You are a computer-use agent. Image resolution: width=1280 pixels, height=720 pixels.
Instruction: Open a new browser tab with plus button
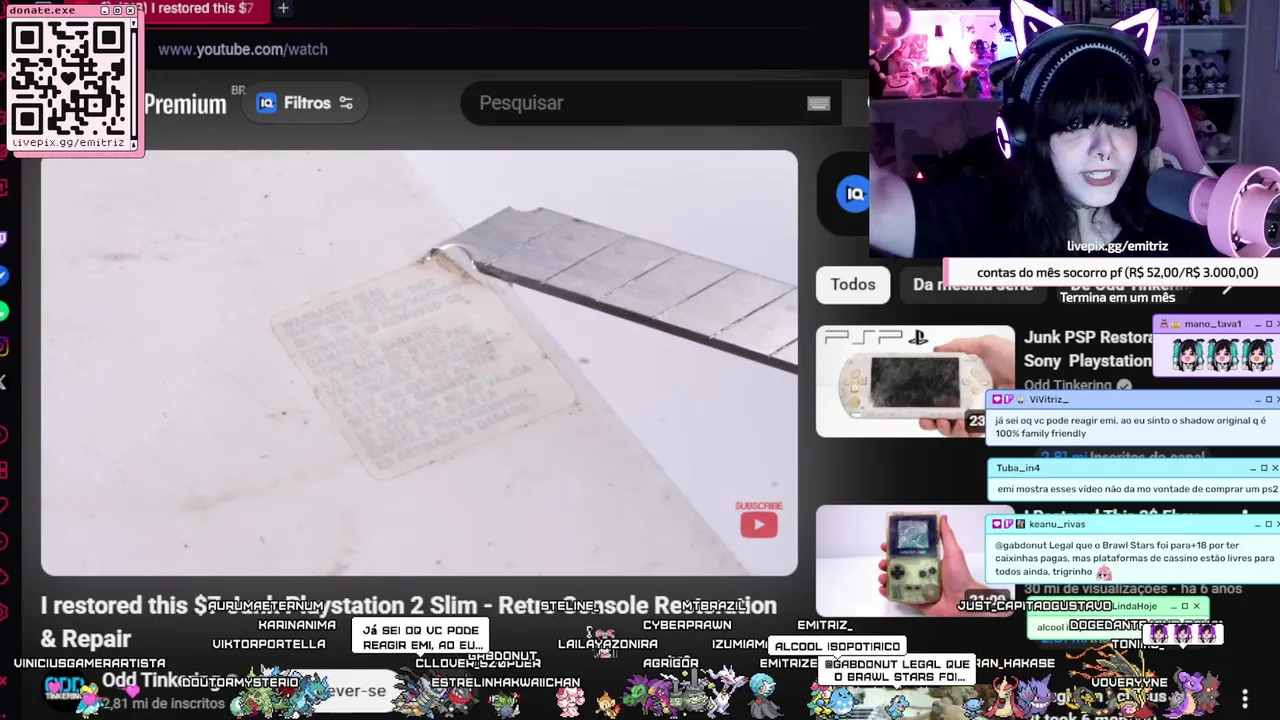coord(283,8)
